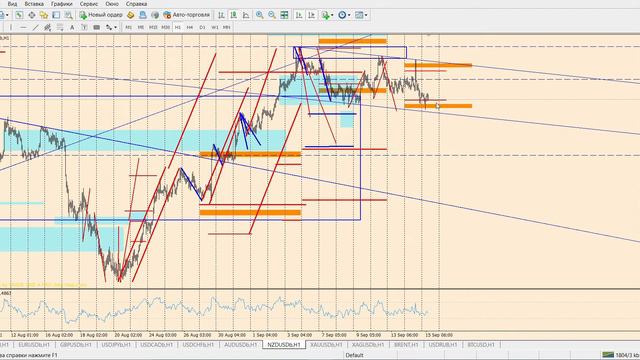The height and width of the screenshot is (360, 640).
Task: Select the Text 'A' tool
Action: (x=72, y=27)
